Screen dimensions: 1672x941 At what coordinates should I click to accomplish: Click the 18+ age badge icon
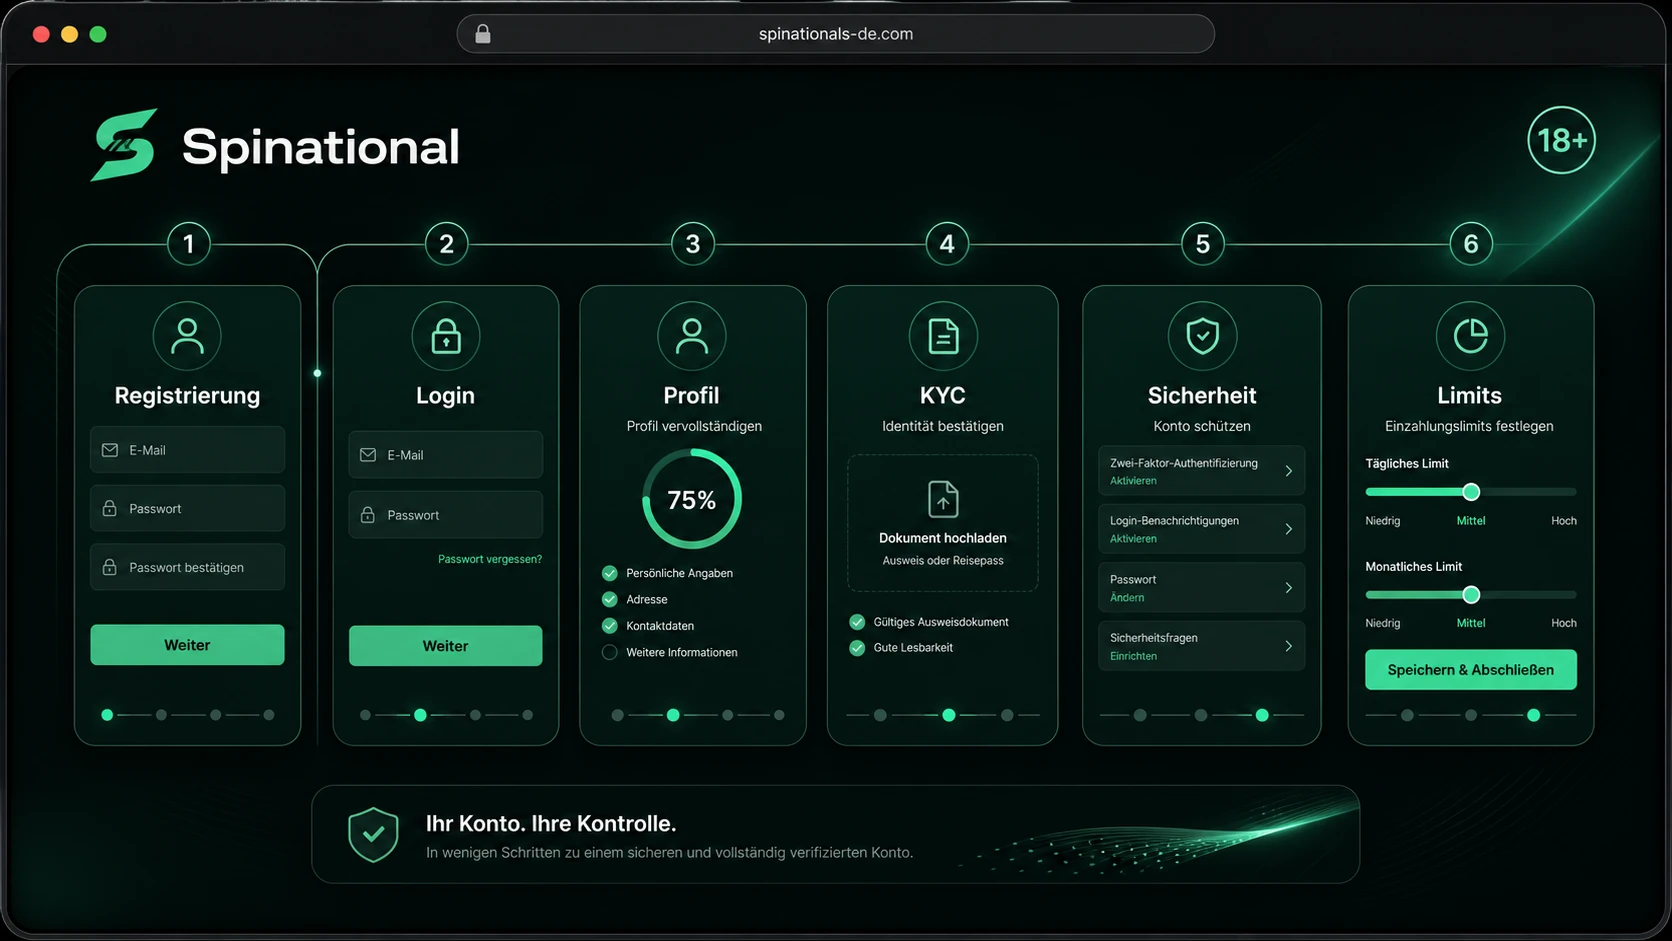[1561, 140]
